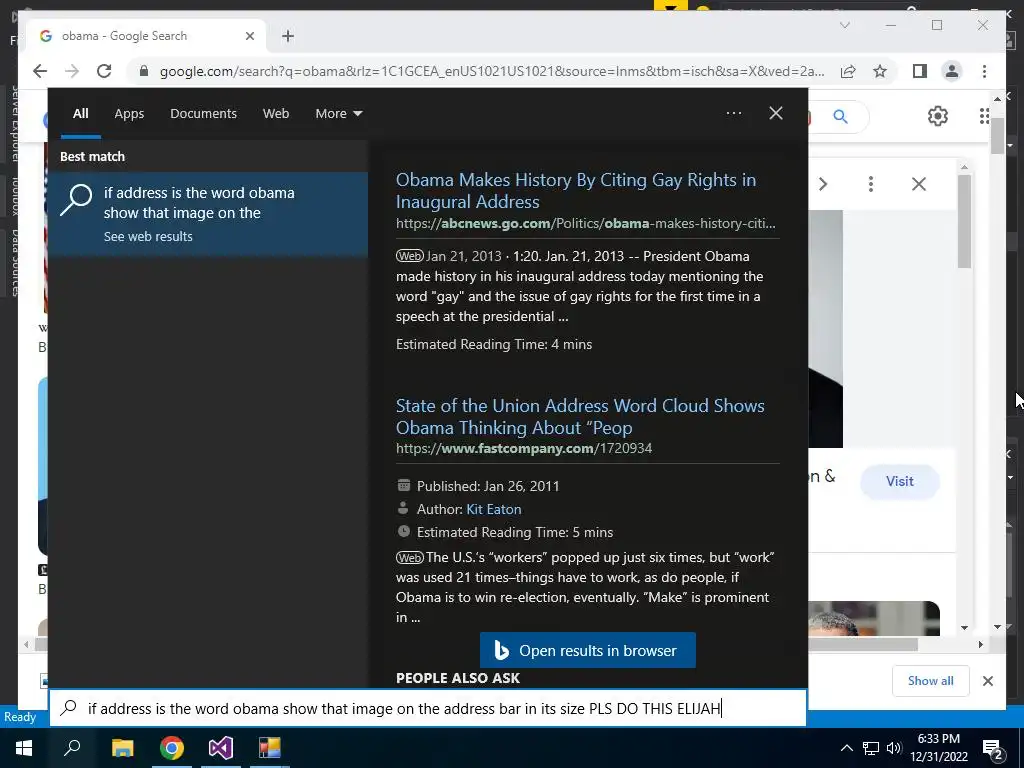Switch to Chrome on the taskbar
The width and height of the screenshot is (1024, 768).
(x=172, y=748)
